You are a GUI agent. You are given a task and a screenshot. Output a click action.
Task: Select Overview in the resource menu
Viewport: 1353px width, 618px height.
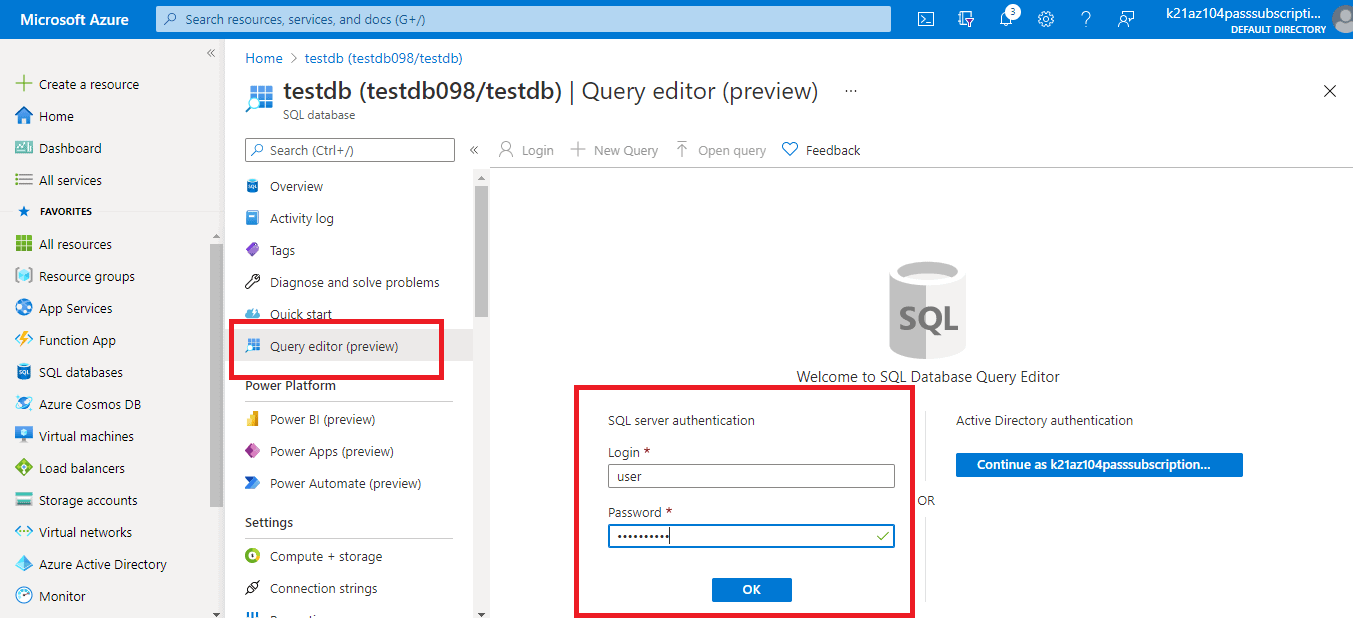point(297,185)
